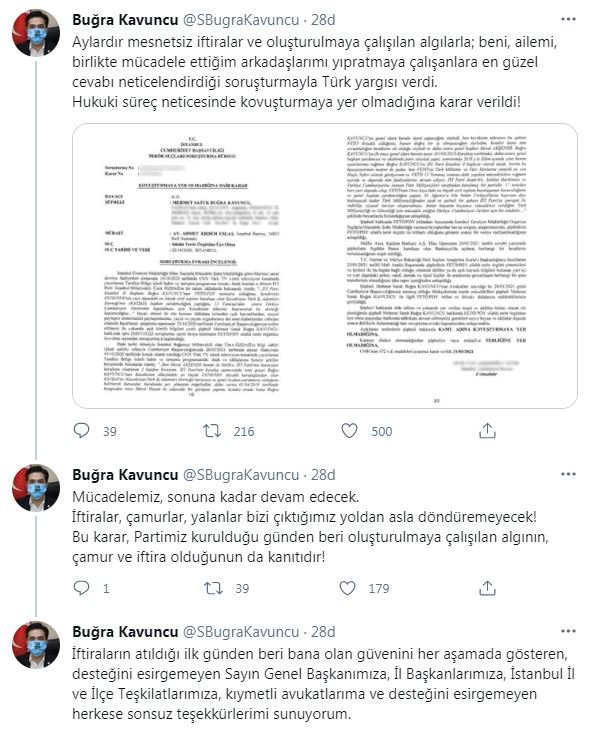Screen dimensions: 600x731
Task: Like the tweet with 179 likes
Action: [347, 588]
